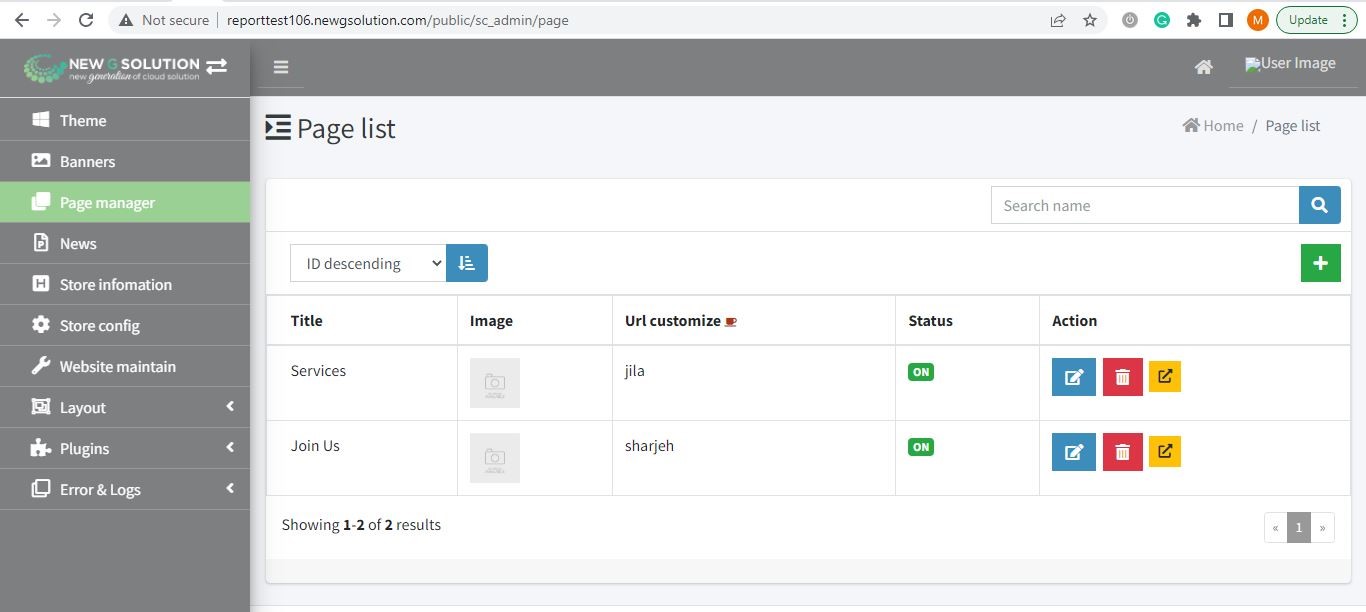Viewport: 1366px width, 612px height.
Task: Open the Chrome three-dot menu
Action: click(x=1344, y=20)
